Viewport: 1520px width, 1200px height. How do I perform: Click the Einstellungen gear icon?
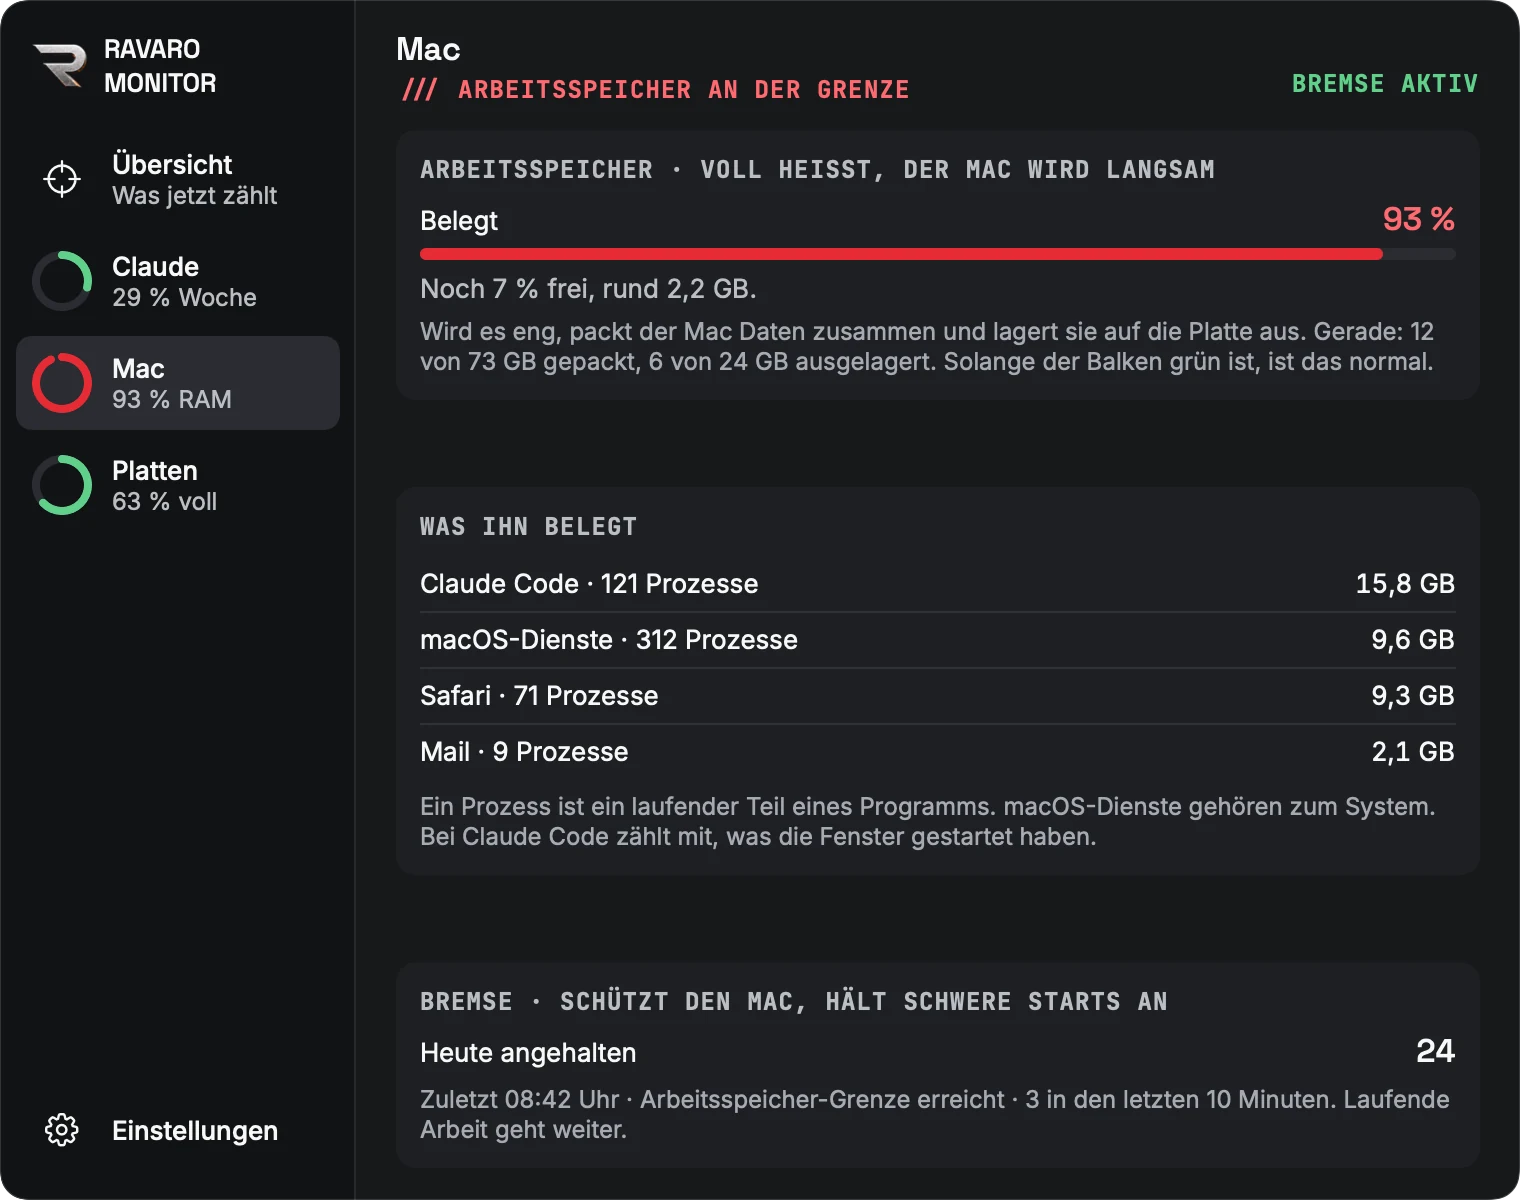pos(62,1130)
